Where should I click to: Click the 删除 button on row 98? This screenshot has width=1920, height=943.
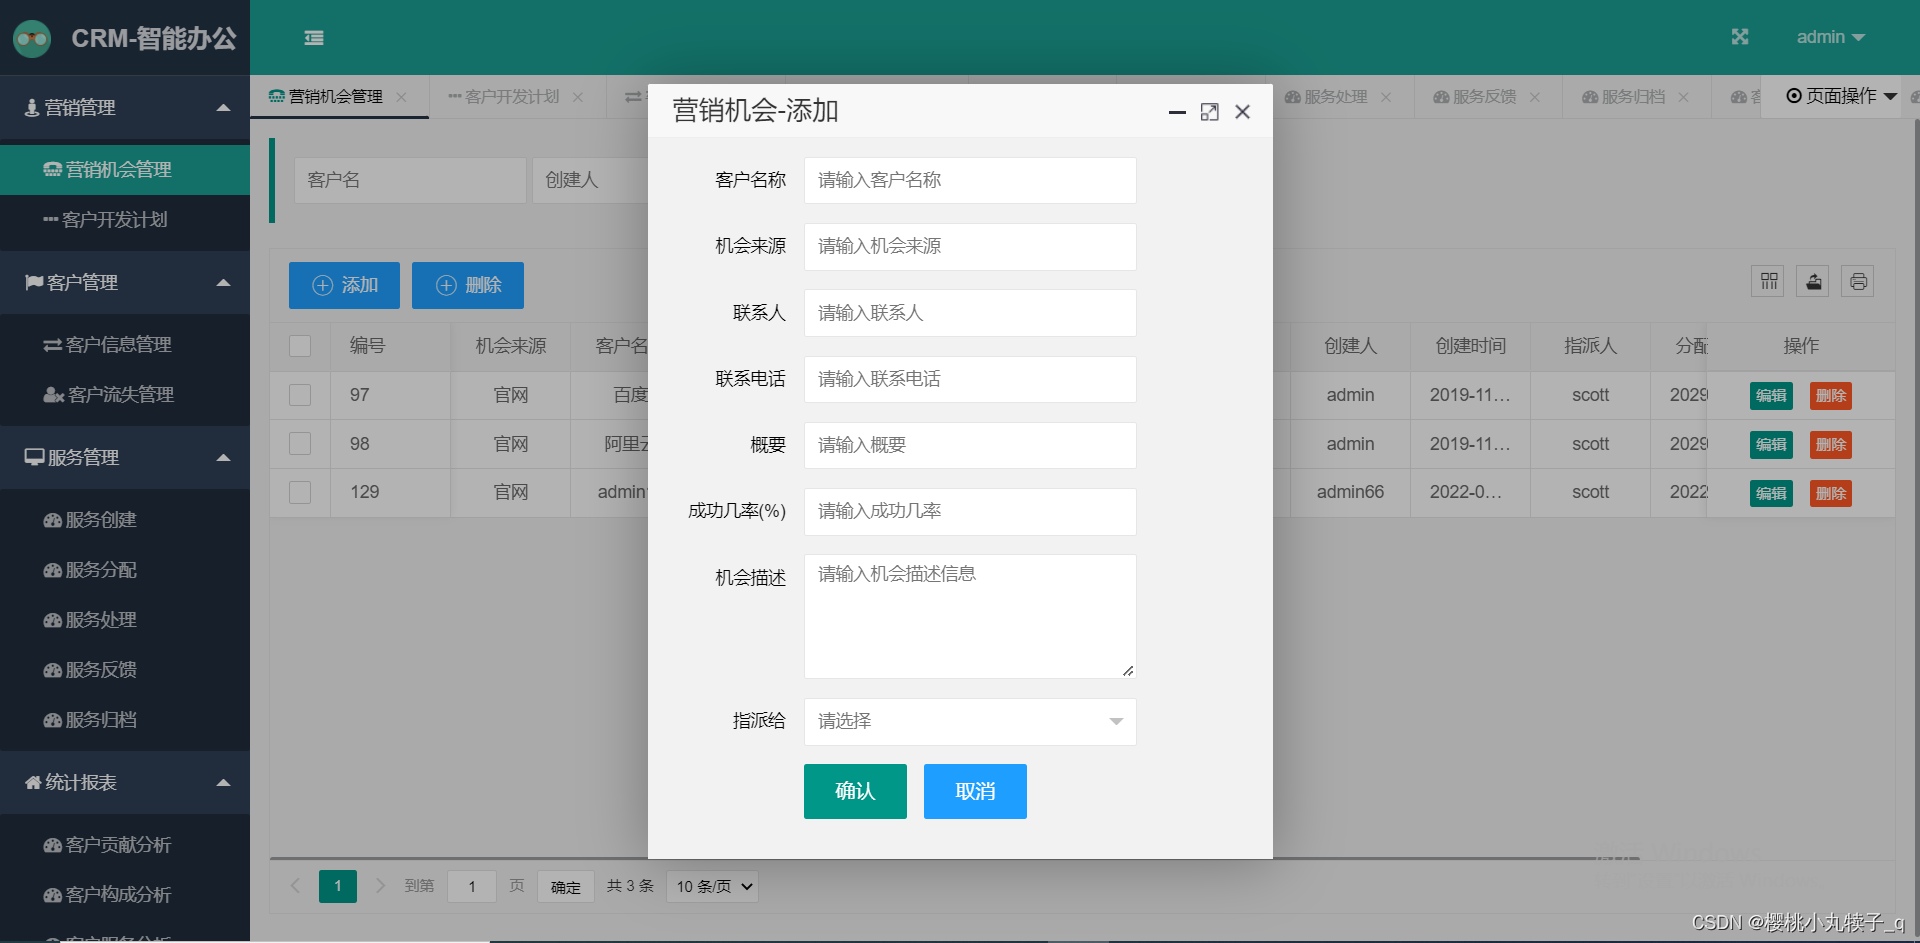pyautogui.click(x=1830, y=444)
